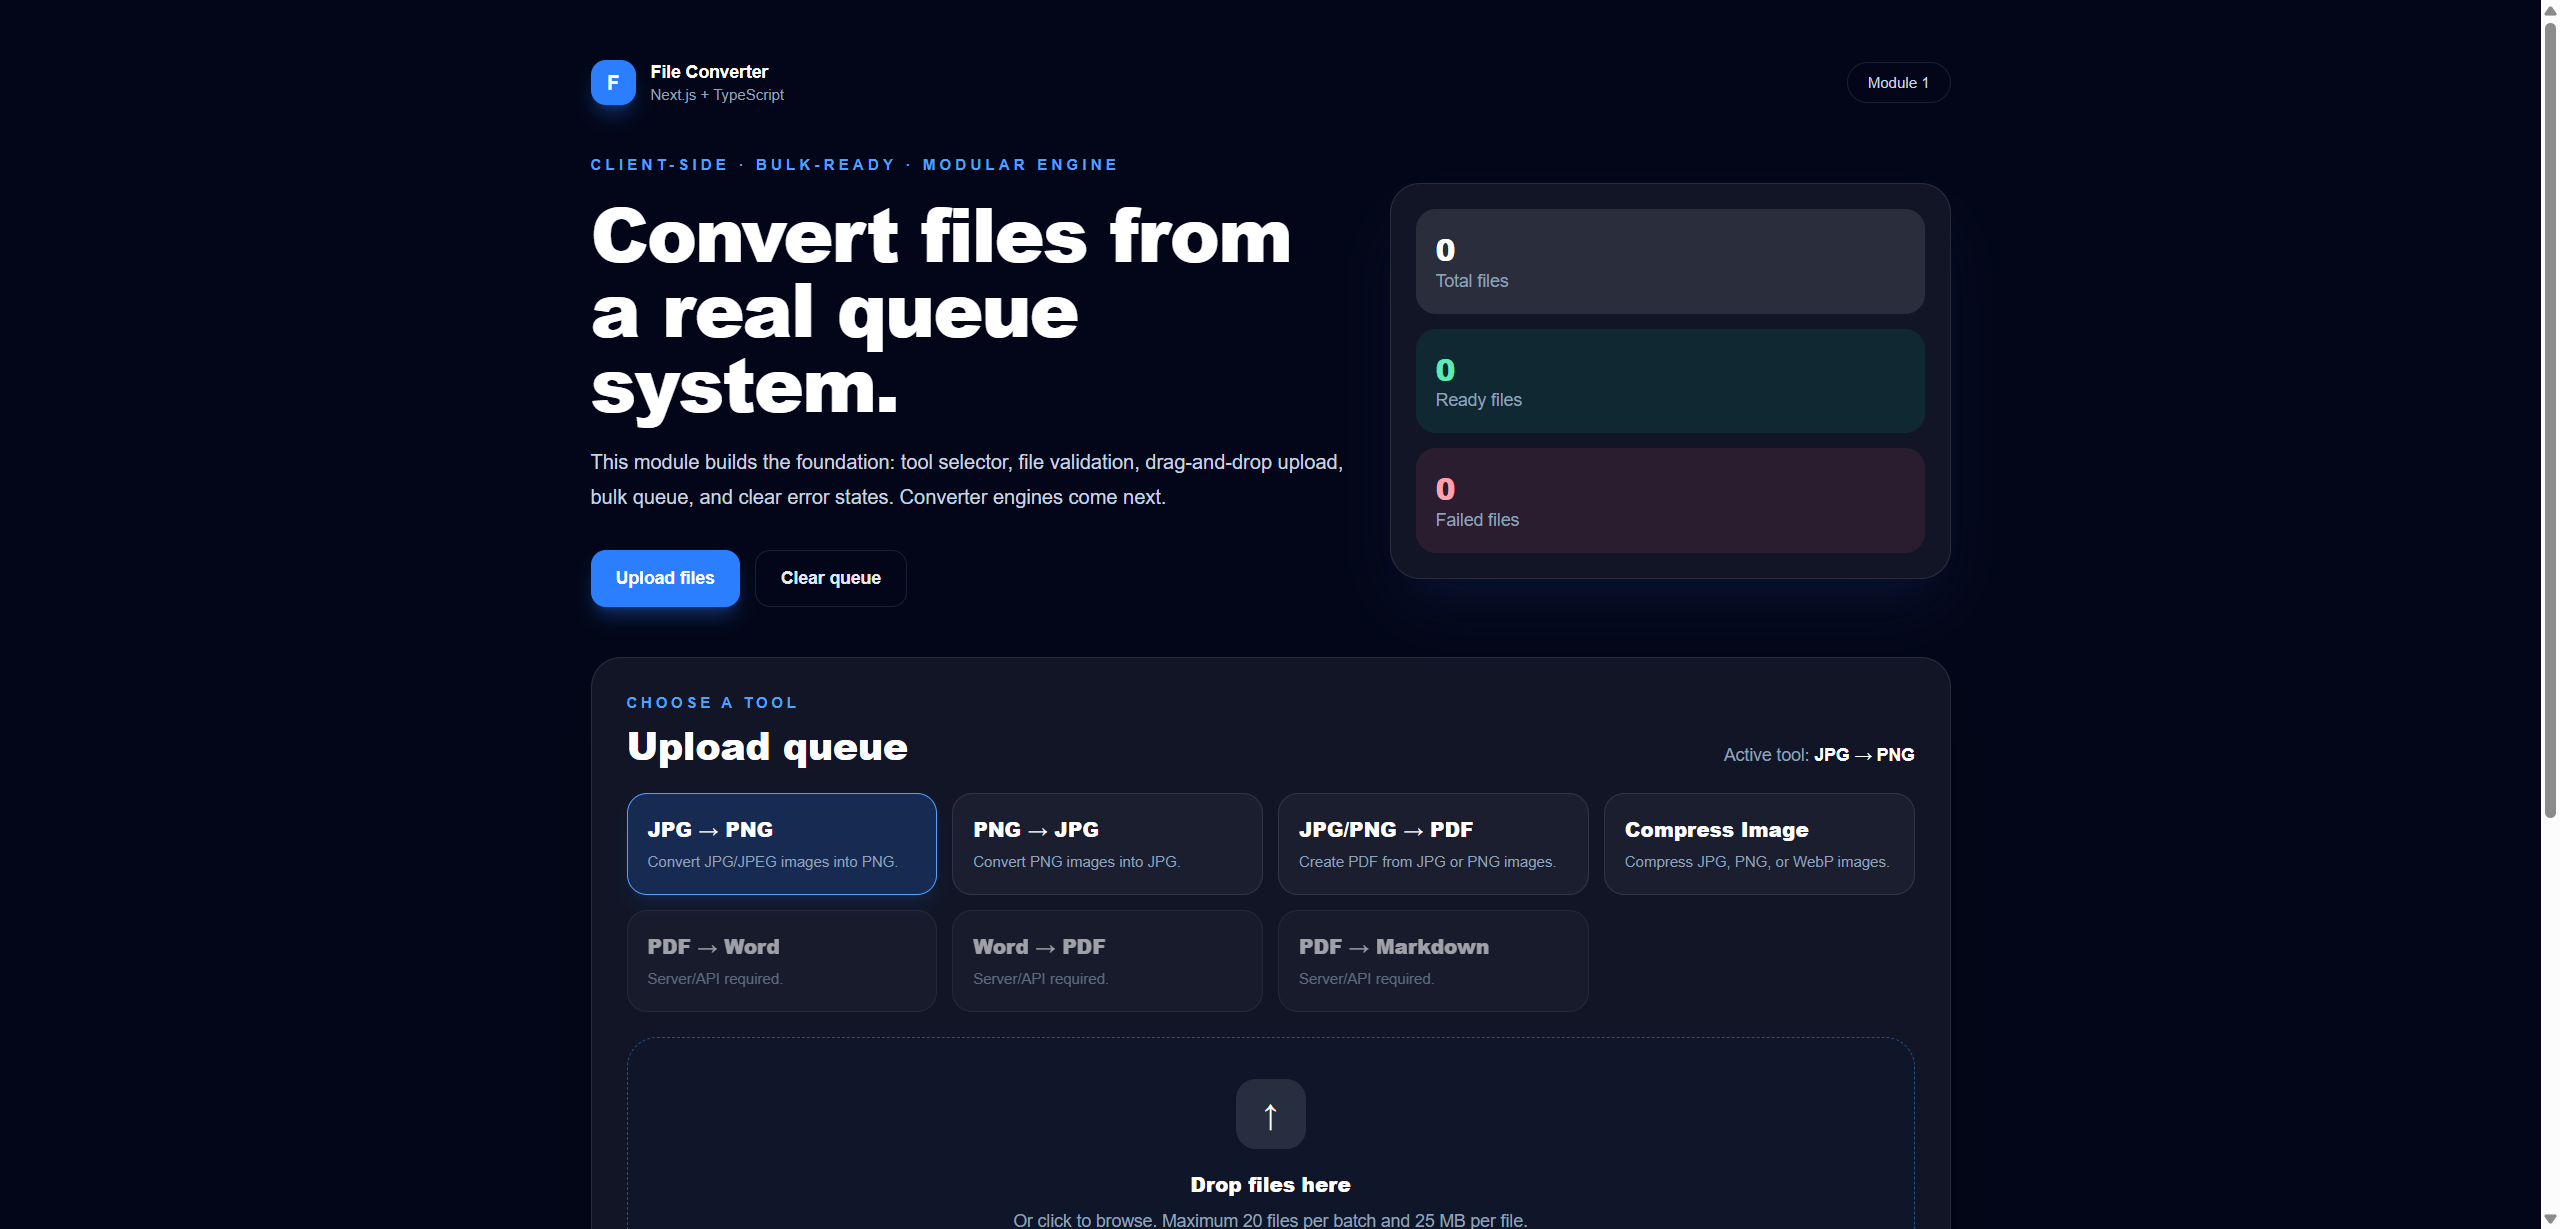
Task: Open the Module 1 badge
Action: (1898, 83)
